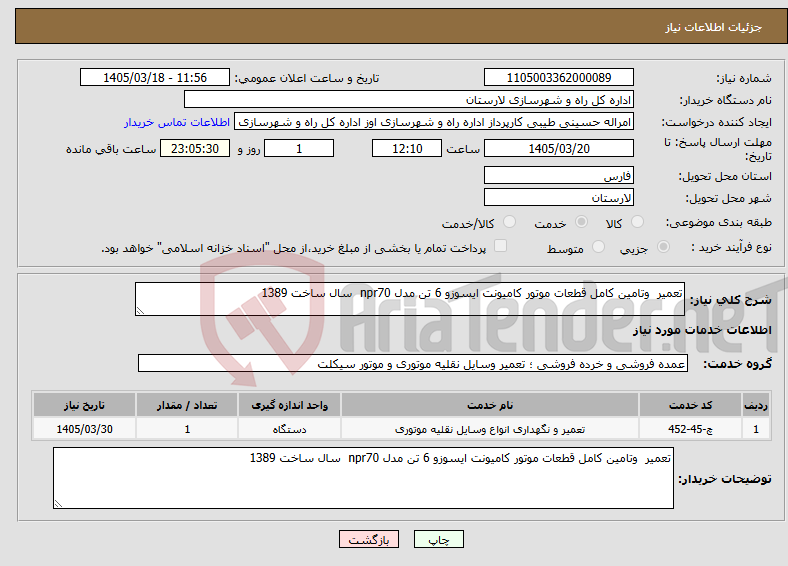Open the اطلاعات تماس خریدار link

pyautogui.click(x=177, y=122)
